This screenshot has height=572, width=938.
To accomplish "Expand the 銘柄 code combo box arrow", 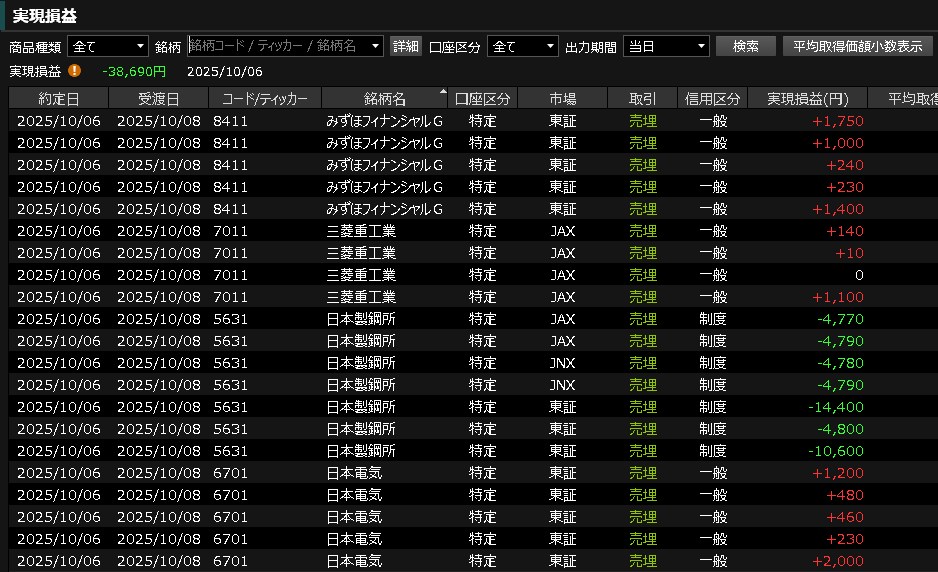I will 375,46.
